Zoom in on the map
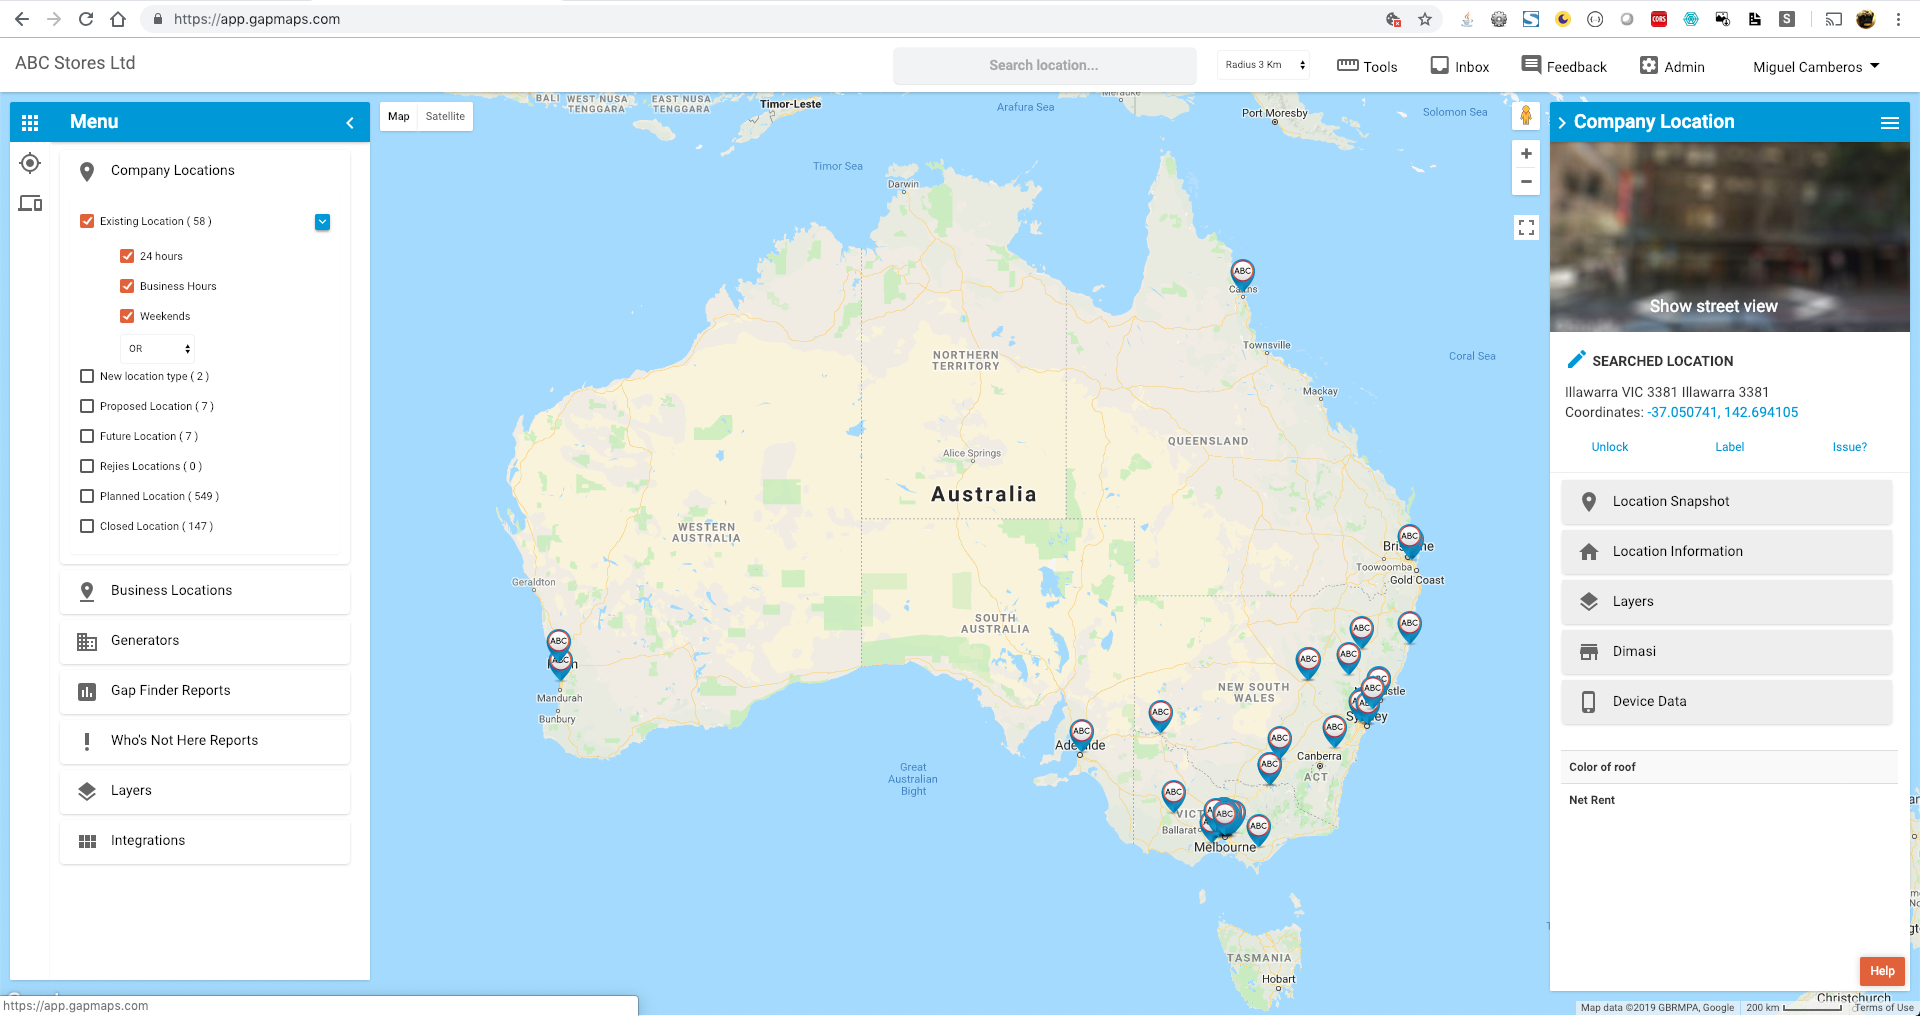 click(1526, 154)
